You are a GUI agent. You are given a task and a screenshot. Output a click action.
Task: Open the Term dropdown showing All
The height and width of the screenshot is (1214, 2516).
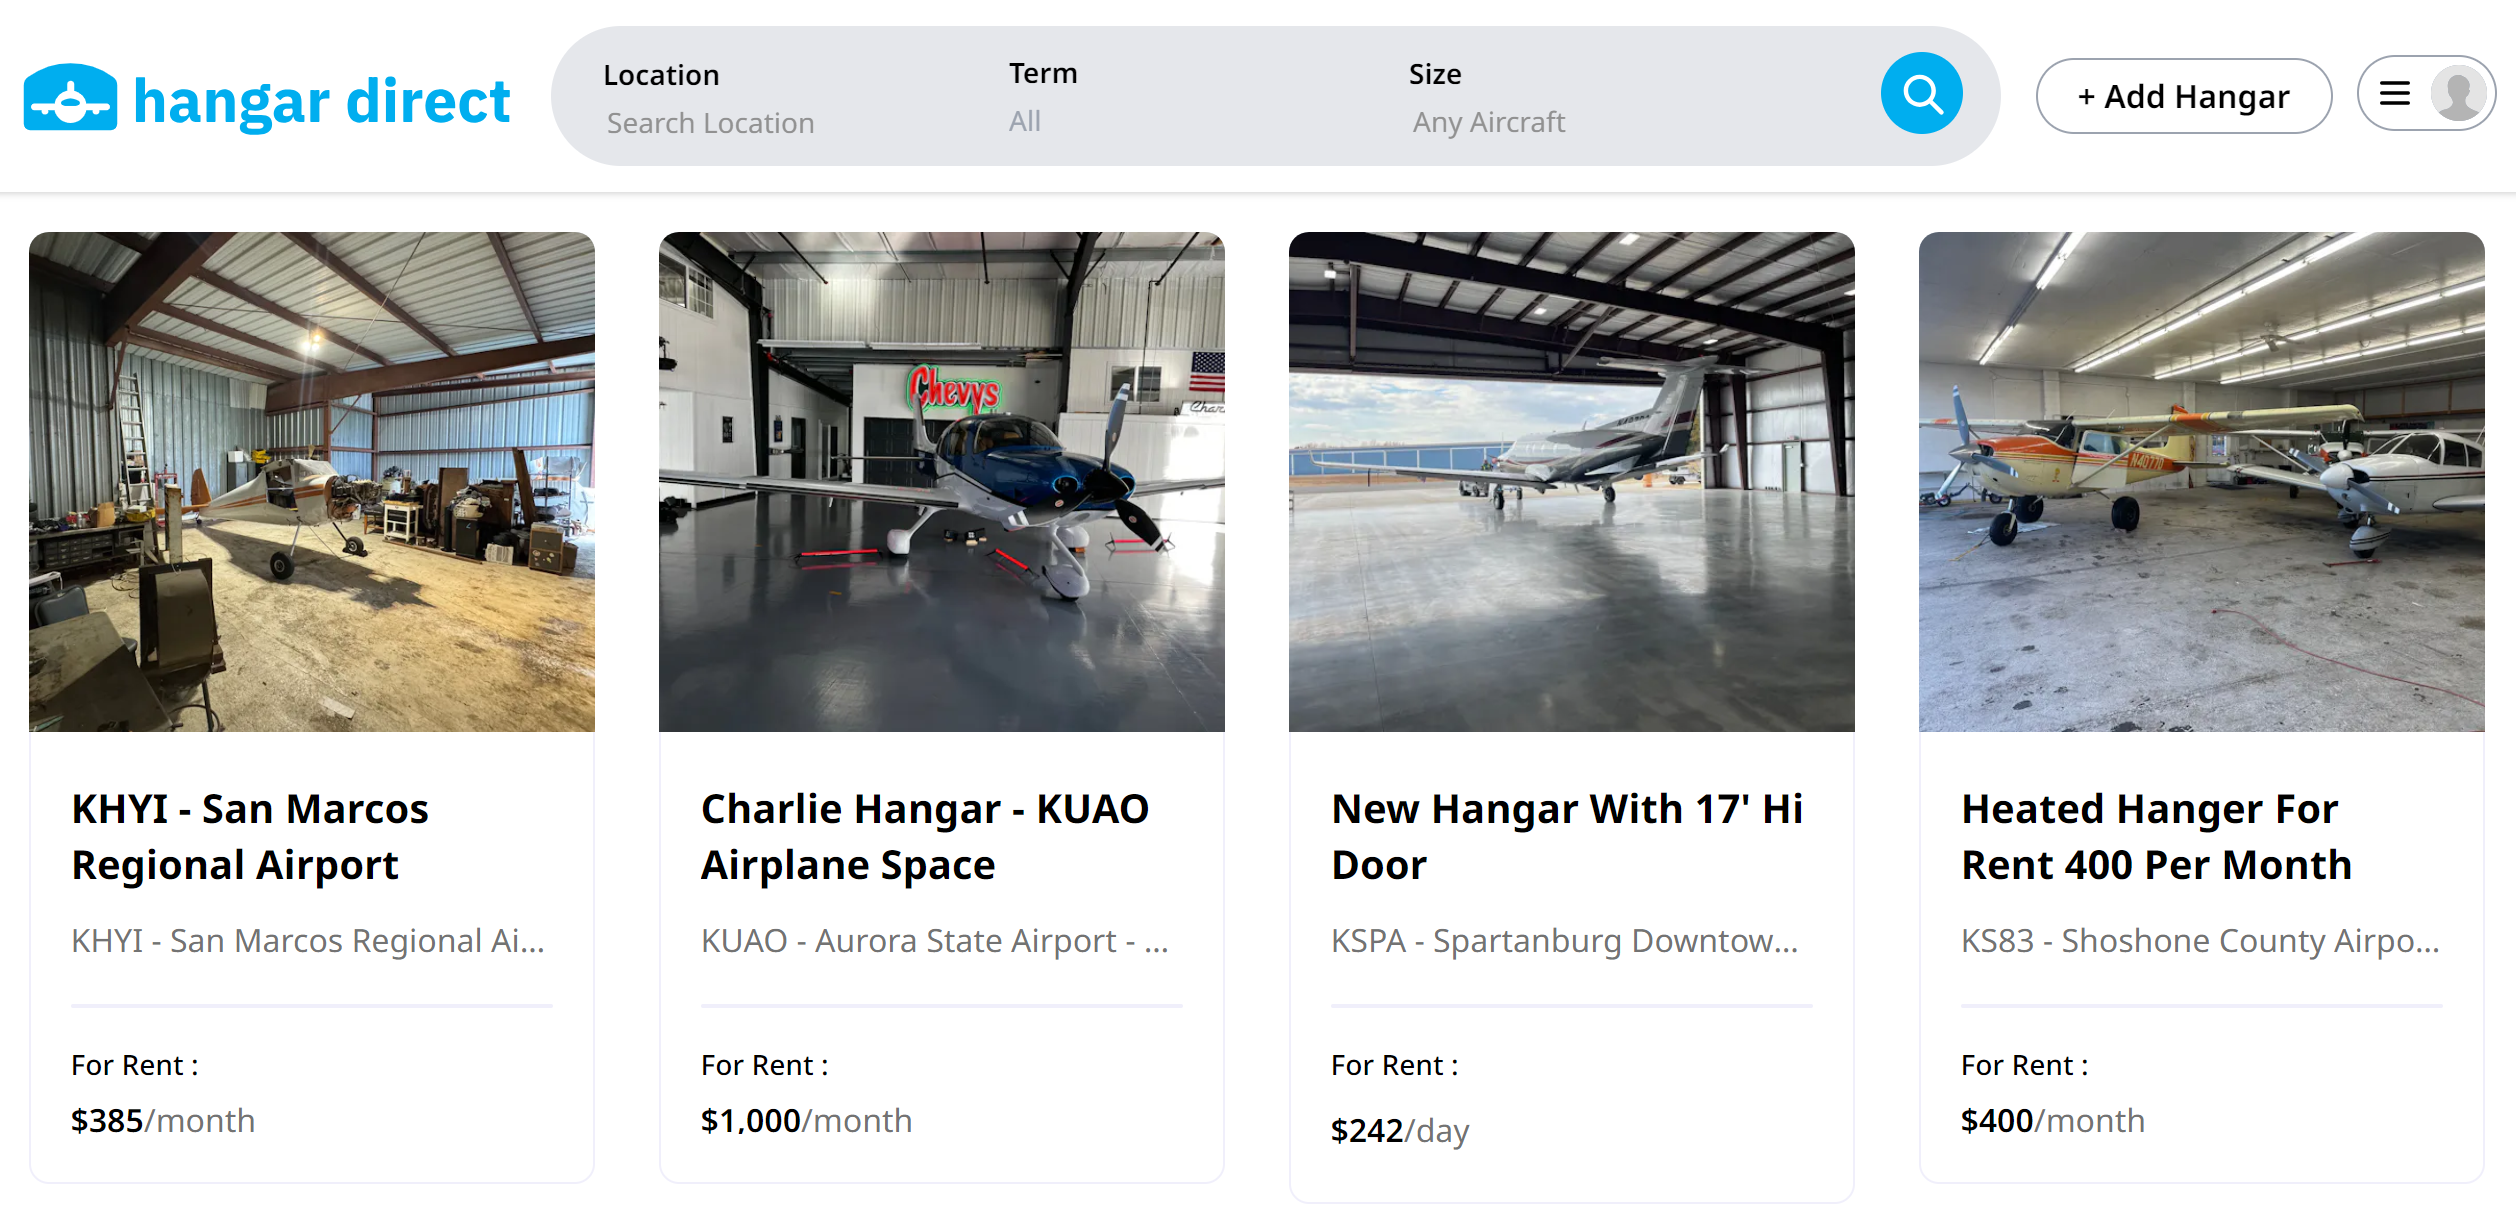[1043, 100]
